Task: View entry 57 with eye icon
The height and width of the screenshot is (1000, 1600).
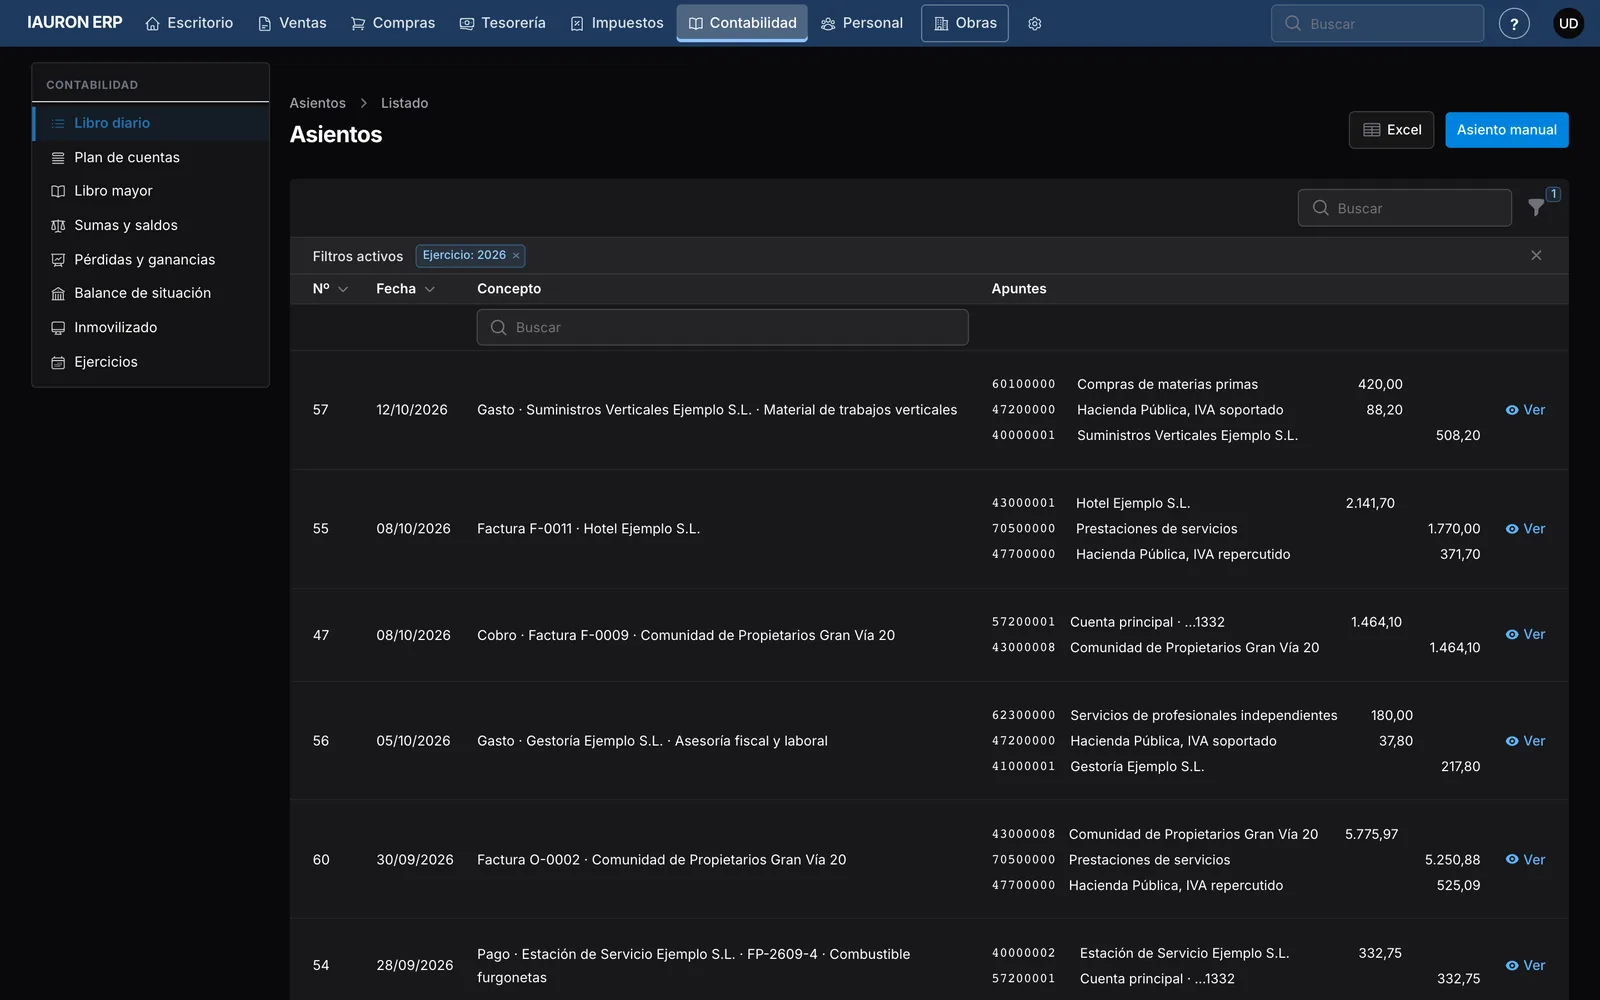Action: point(1525,410)
